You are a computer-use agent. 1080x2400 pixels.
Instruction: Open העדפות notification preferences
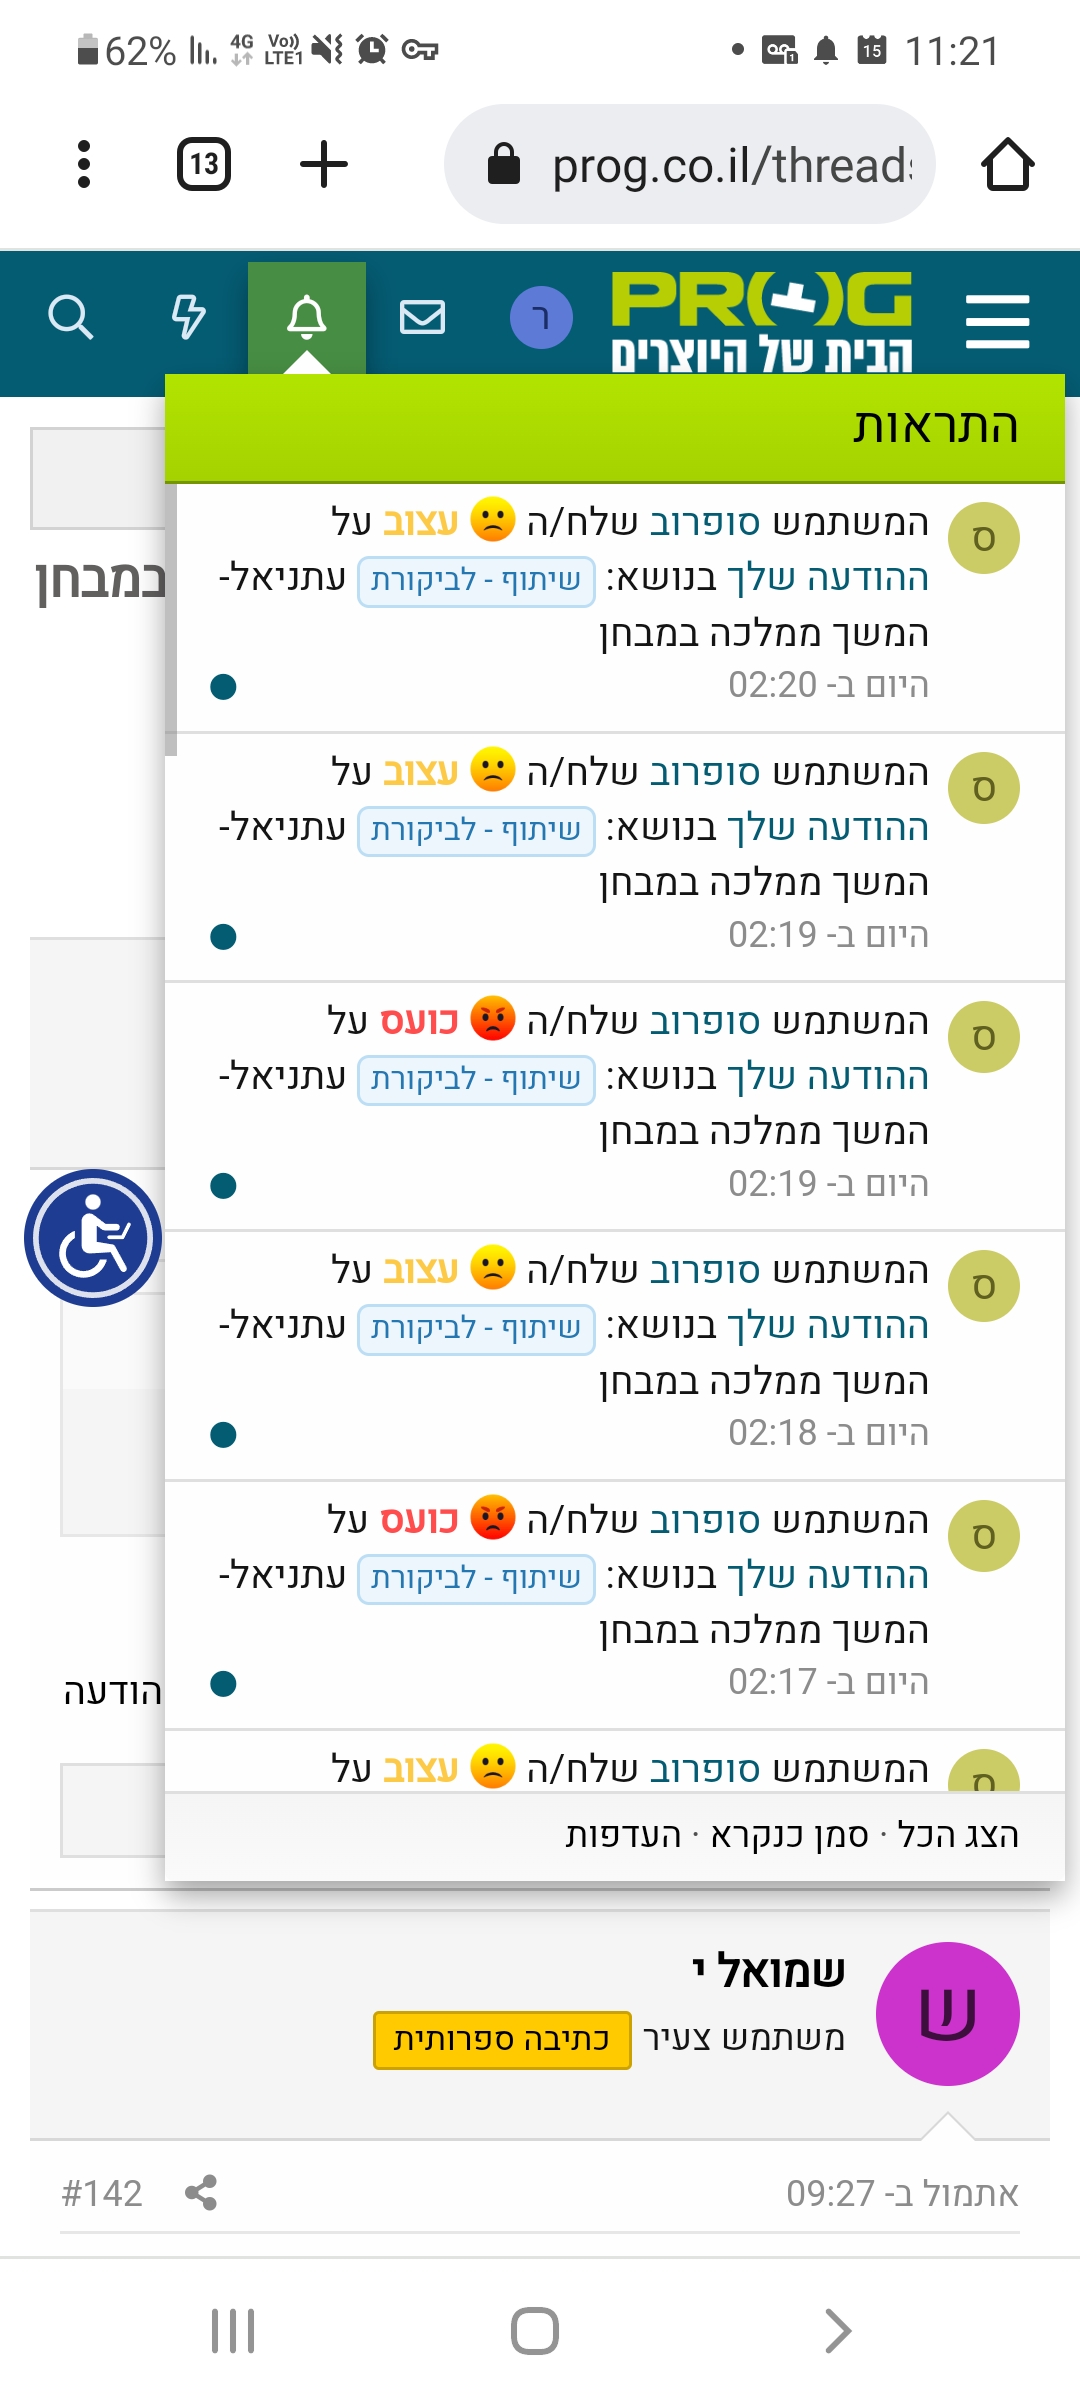pyautogui.click(x=623, y=1835)
